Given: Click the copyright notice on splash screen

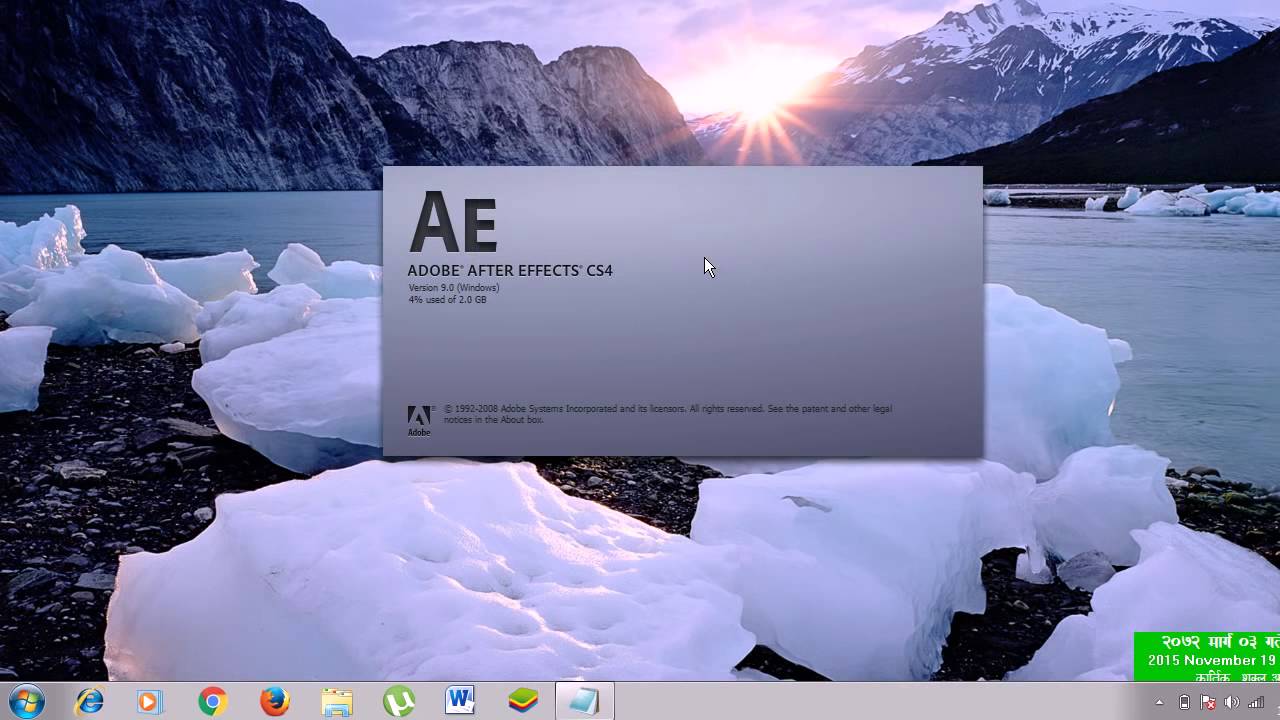Looking at the screenshot, I should (667, 414).
